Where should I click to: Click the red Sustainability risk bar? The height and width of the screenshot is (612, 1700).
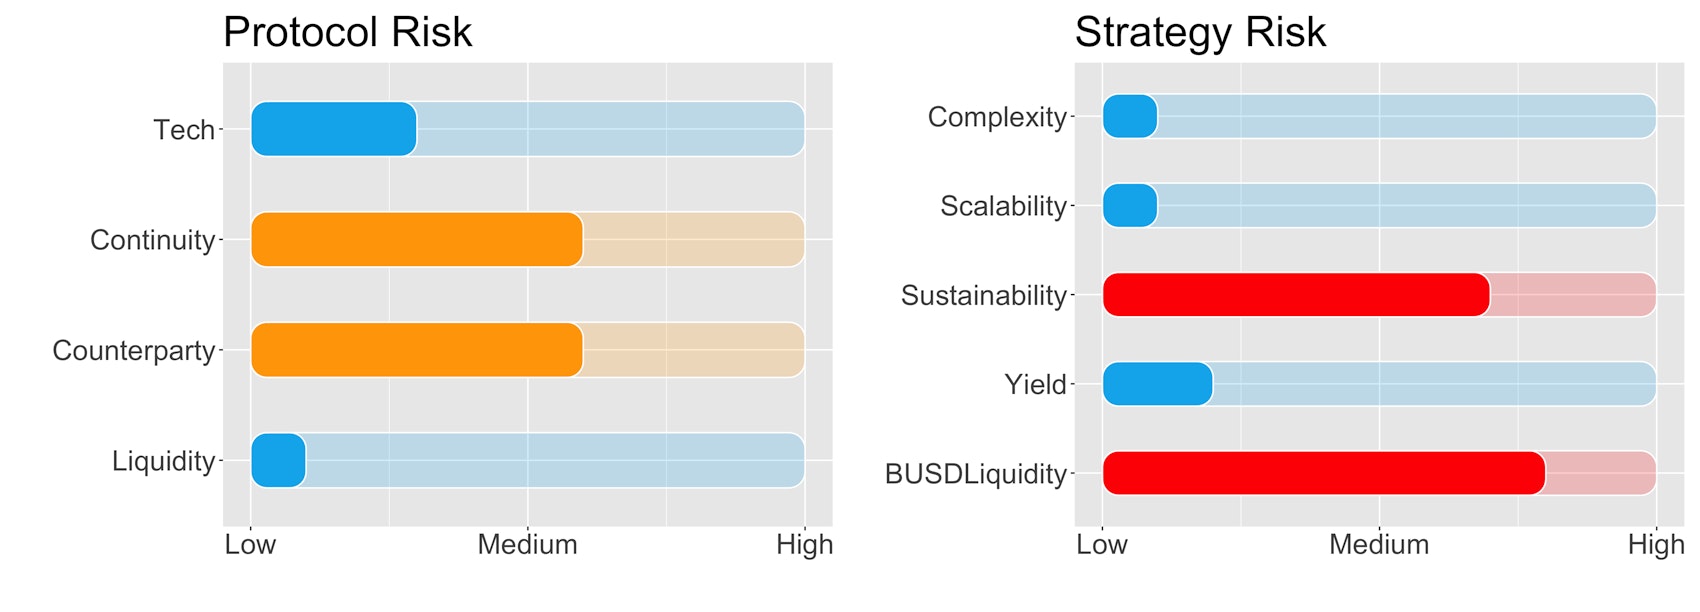1296,295
